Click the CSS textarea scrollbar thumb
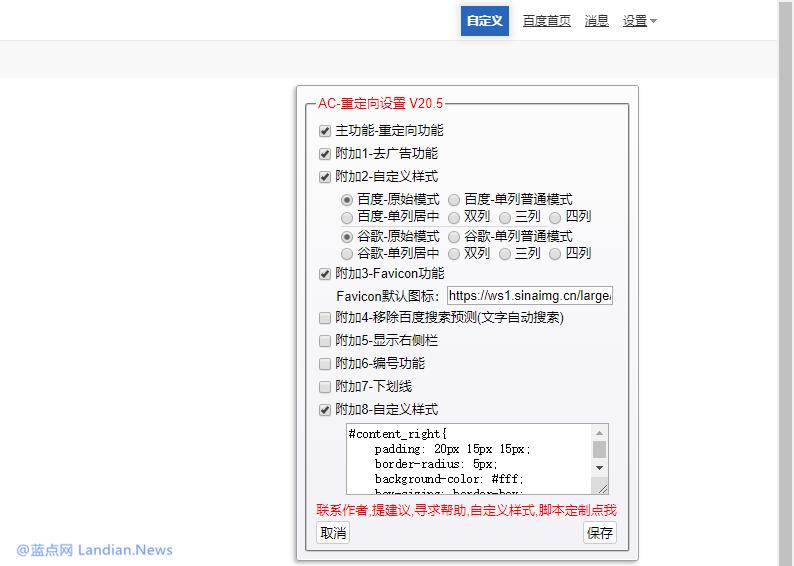This screenshot has width=794, height=566. (600, 449)
